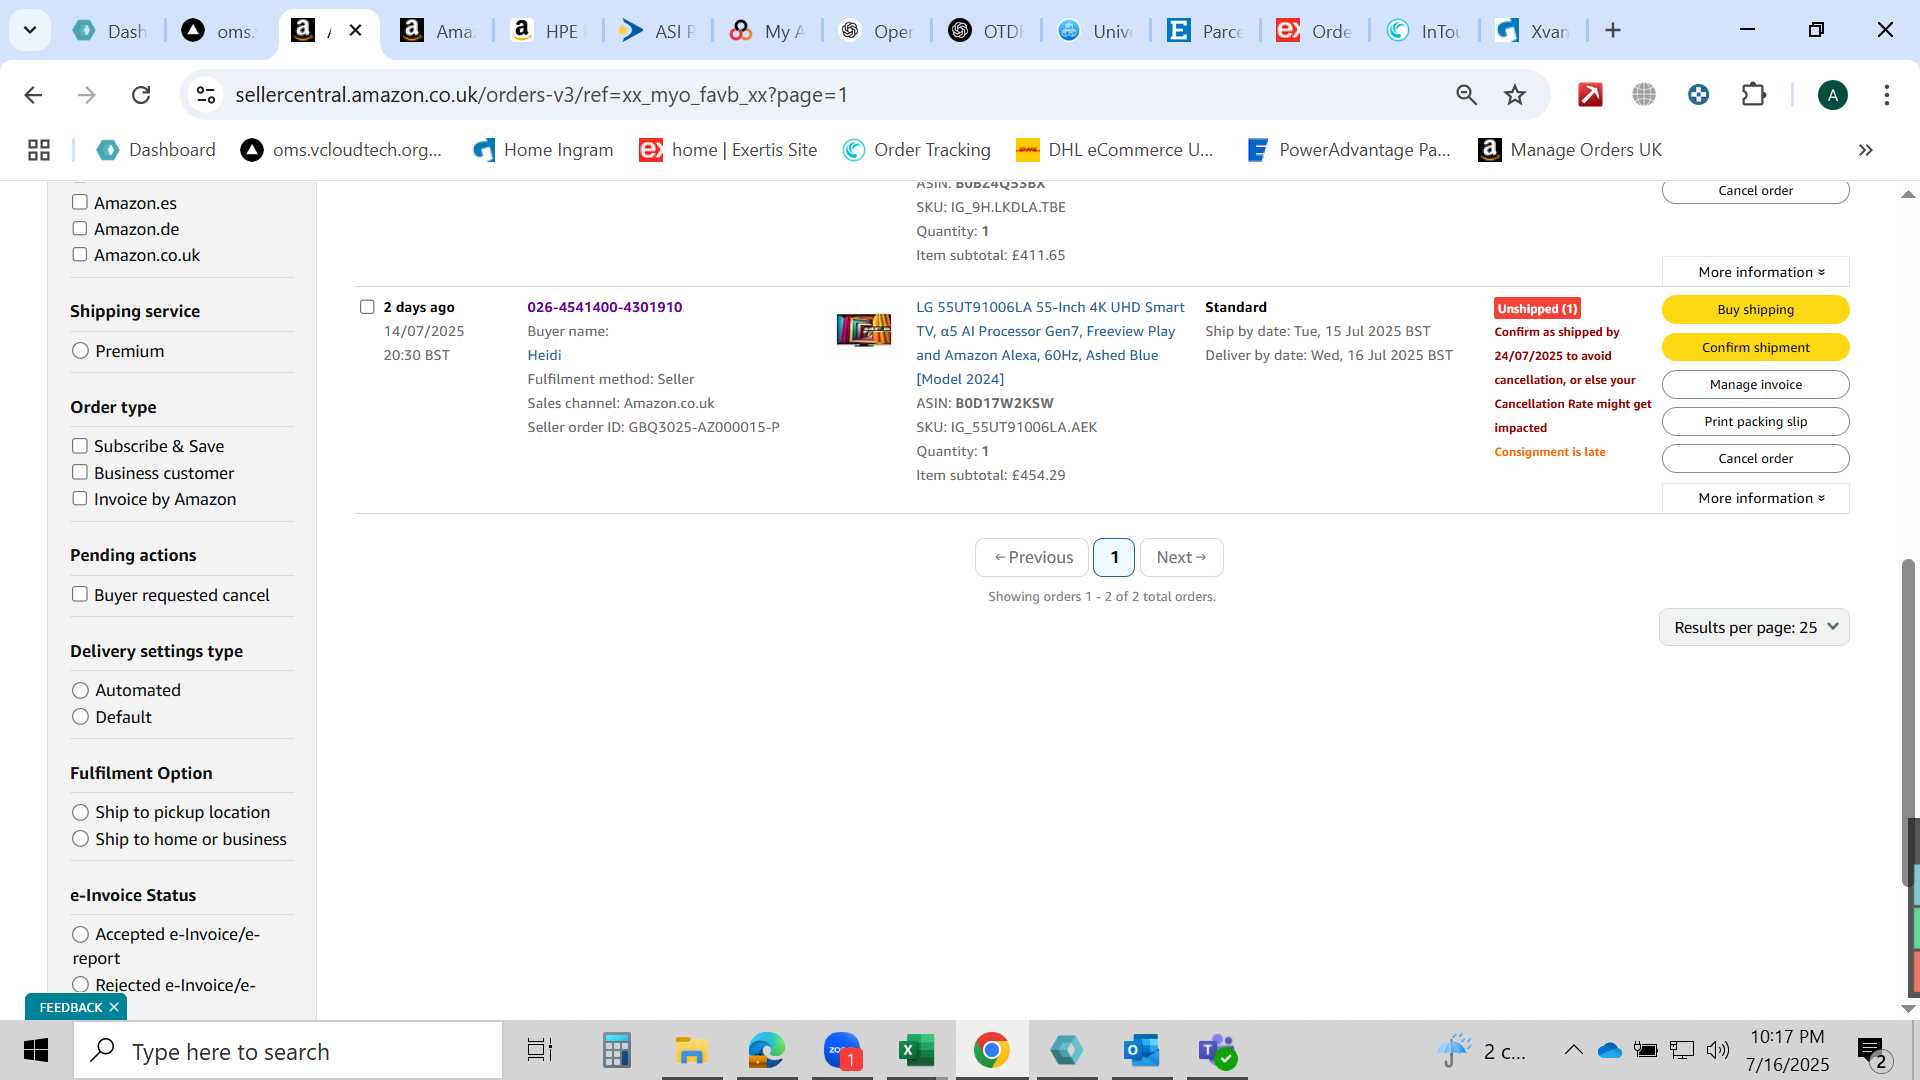Viewport: 1920px width, 1080px height.
Task: Check the Amazon.de checkbox
Action: 80,228
